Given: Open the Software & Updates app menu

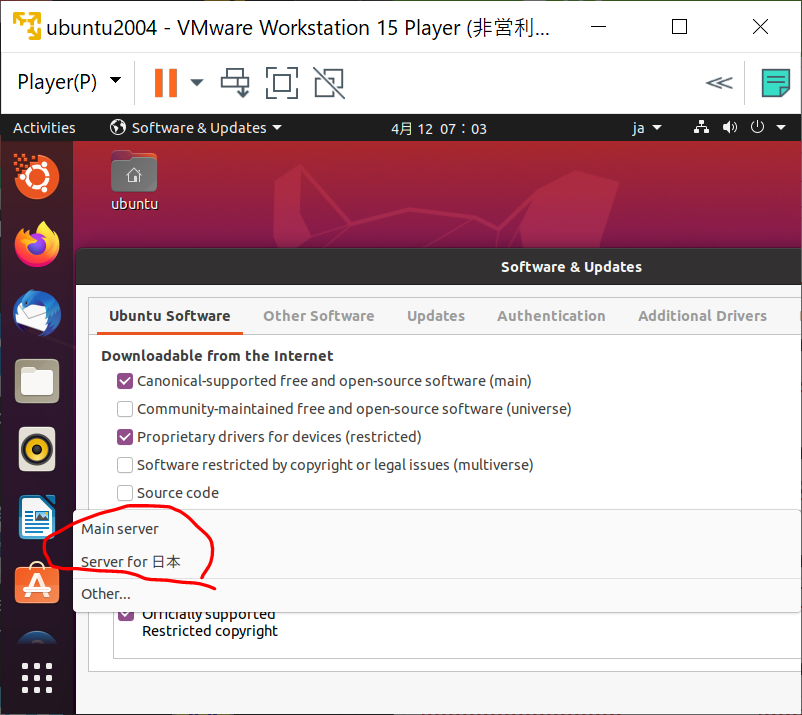Looking at the screenshot, I should coord(196,128).
